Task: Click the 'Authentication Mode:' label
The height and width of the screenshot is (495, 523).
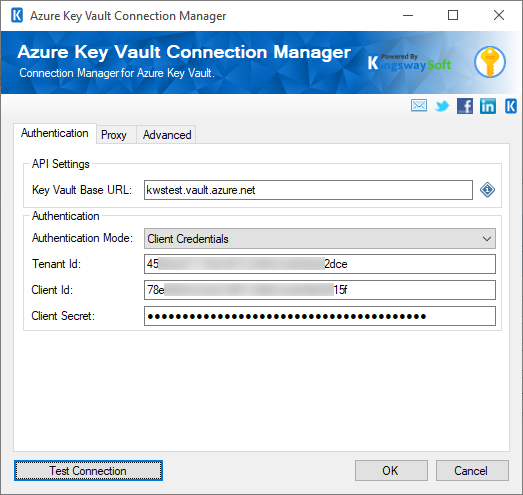Action: (x=82, y=238)
